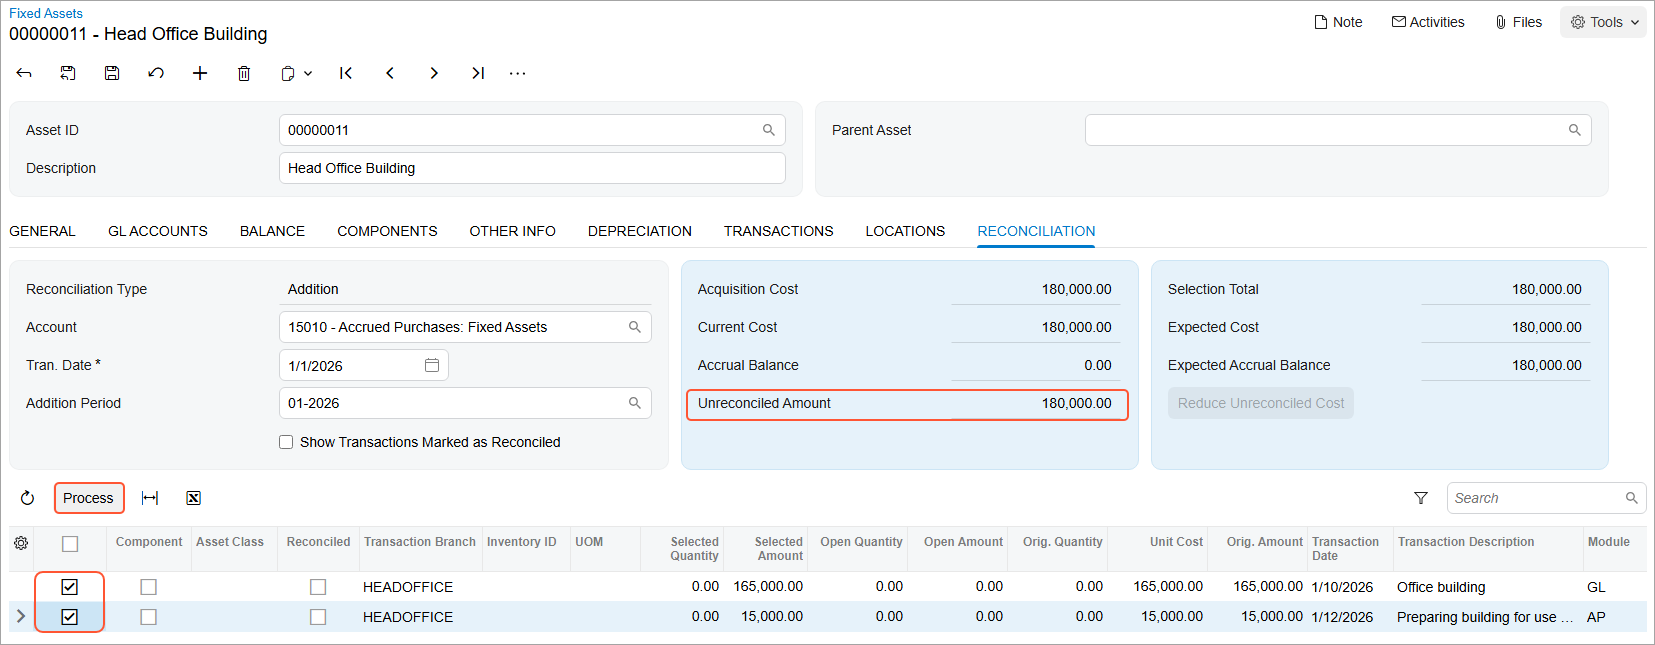Export grid to Excel icon
The height and width of the screenshot is (645, 1655).
click(x=194, y=498)
